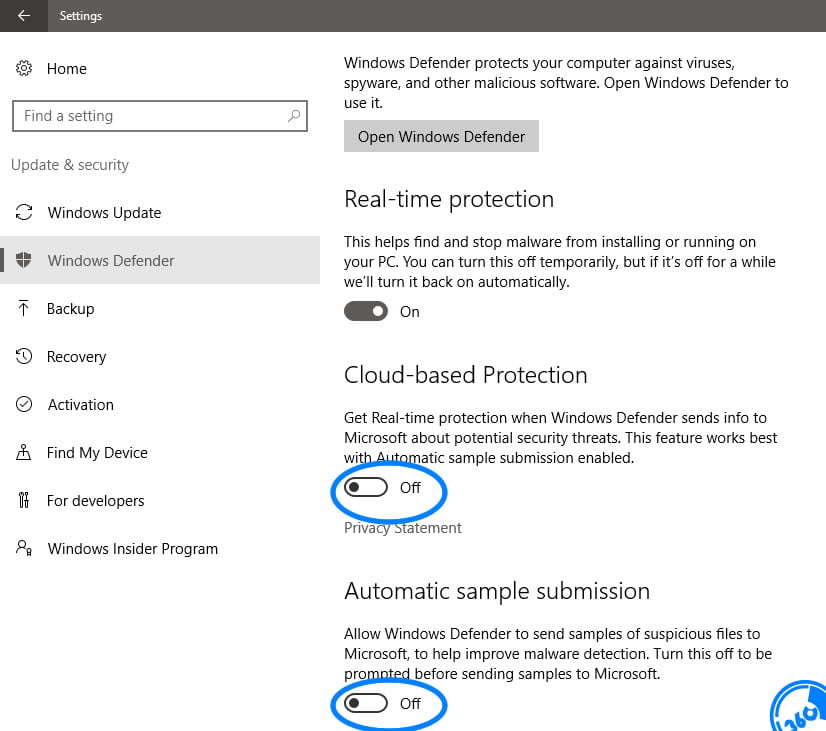Click the Windows Insider Program icon
Image resolution: width=826 pixels, height=731 pixels.
[24, 548]
